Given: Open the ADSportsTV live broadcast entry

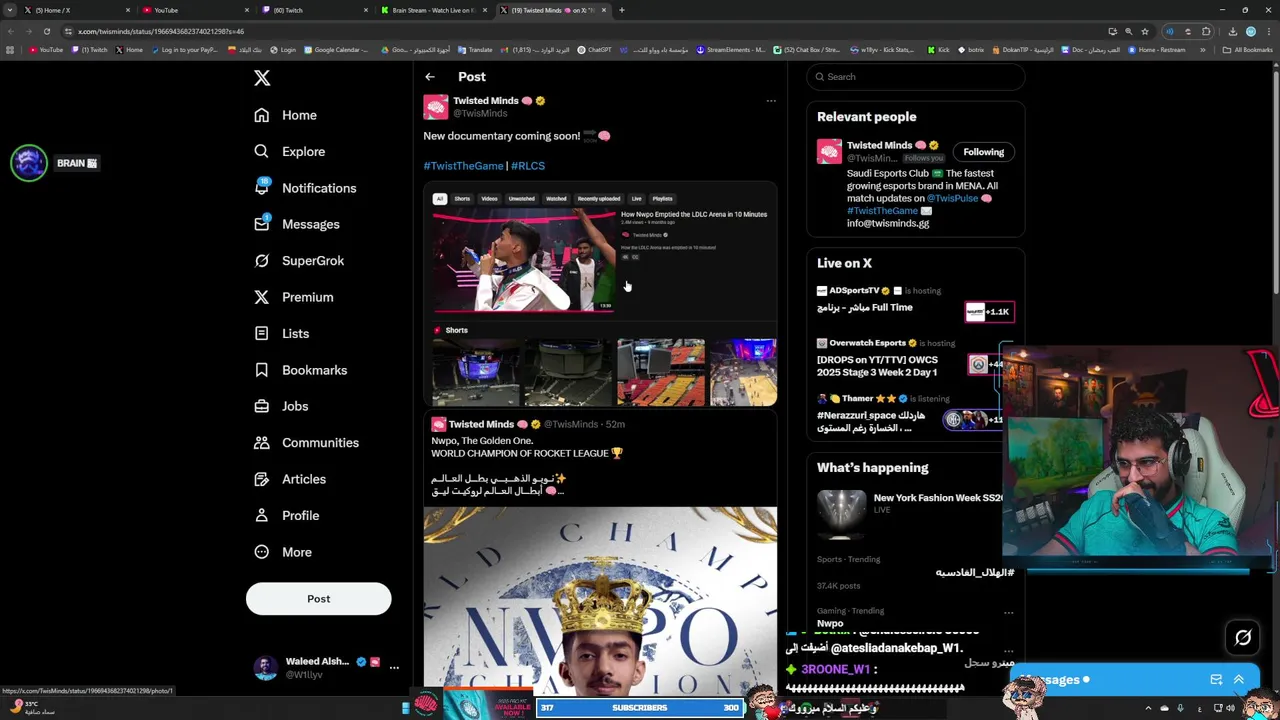Looking at the screenshot, I should click(915, 300).
